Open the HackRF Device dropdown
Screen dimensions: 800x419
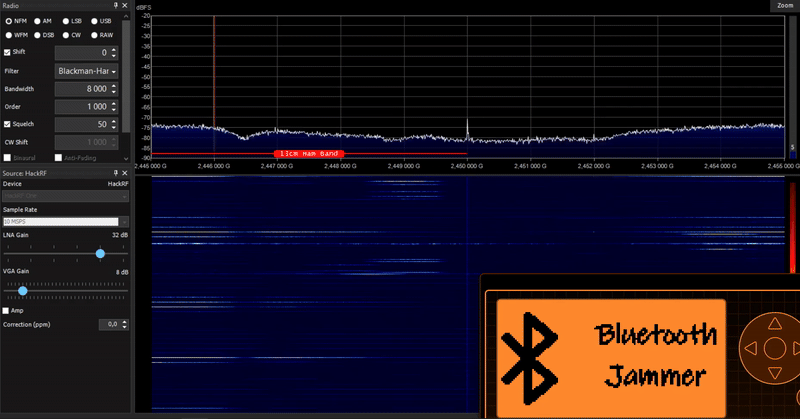point(66,196)
